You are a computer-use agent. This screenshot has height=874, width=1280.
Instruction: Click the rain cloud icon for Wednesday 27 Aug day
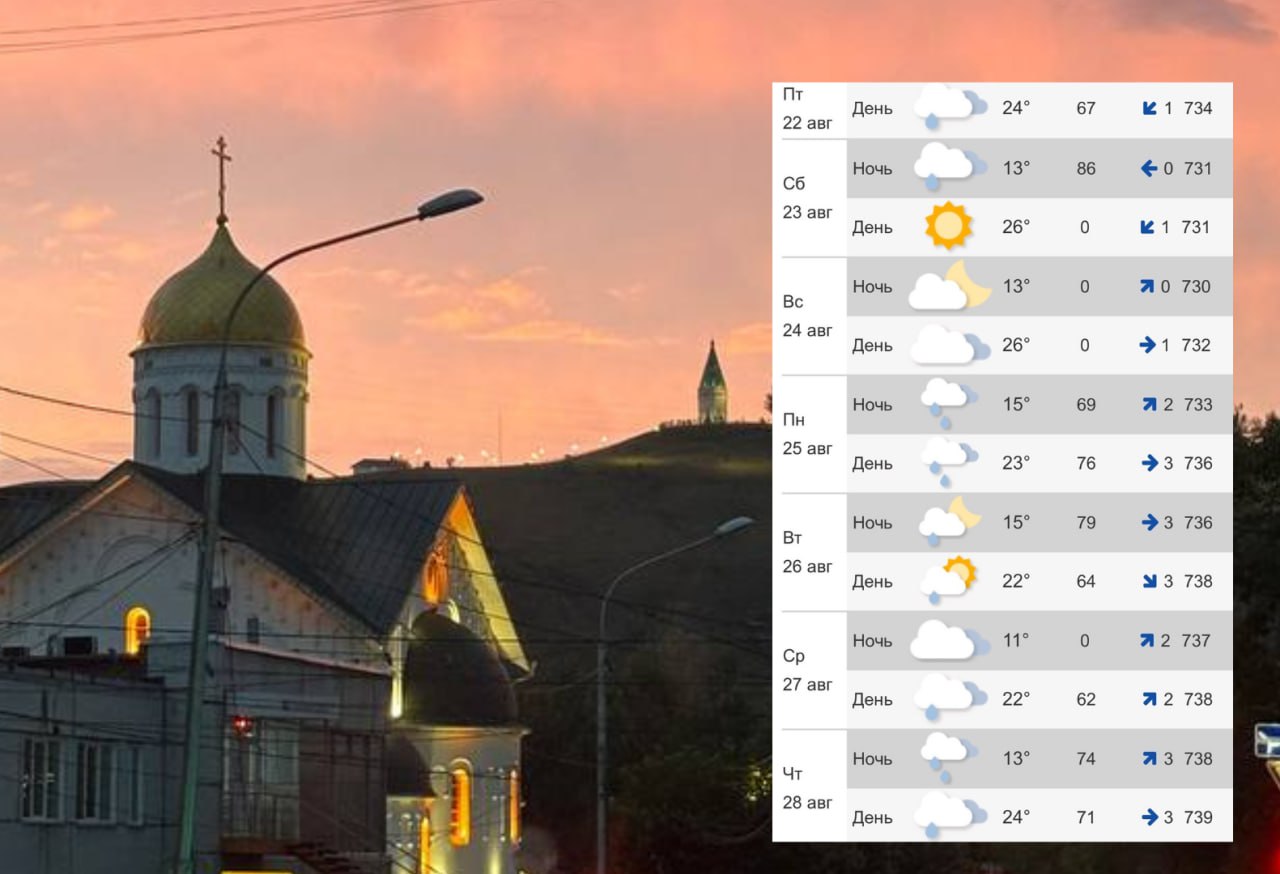(x=950, y=698)
